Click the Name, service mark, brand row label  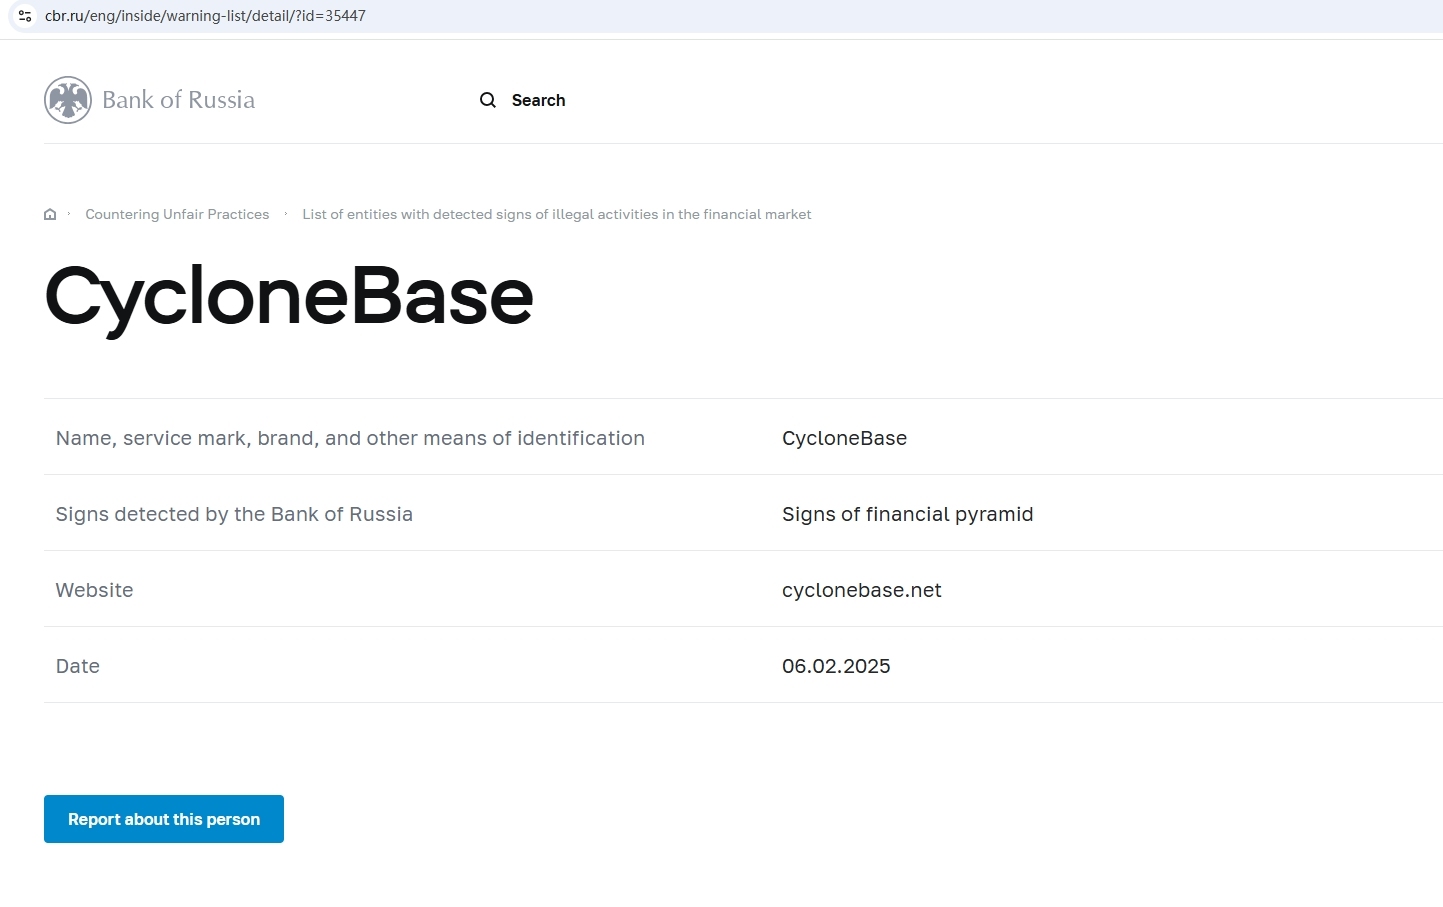coord(350,438)
